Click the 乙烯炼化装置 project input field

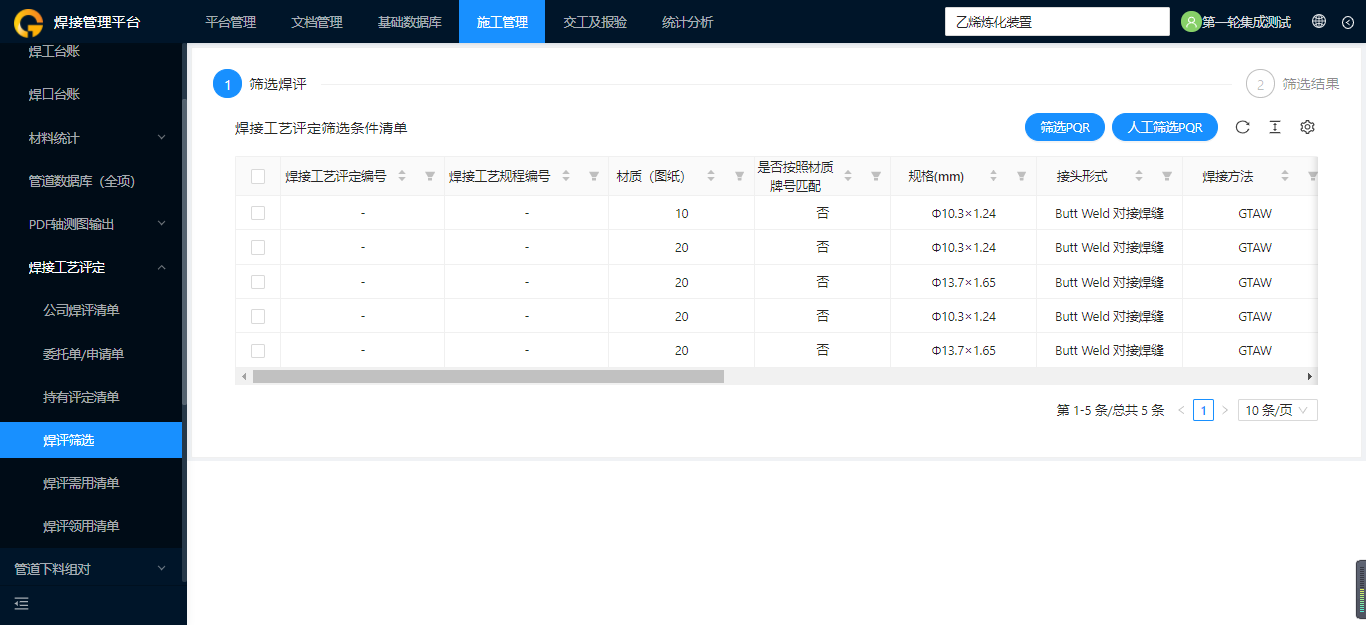[1057, 22]
